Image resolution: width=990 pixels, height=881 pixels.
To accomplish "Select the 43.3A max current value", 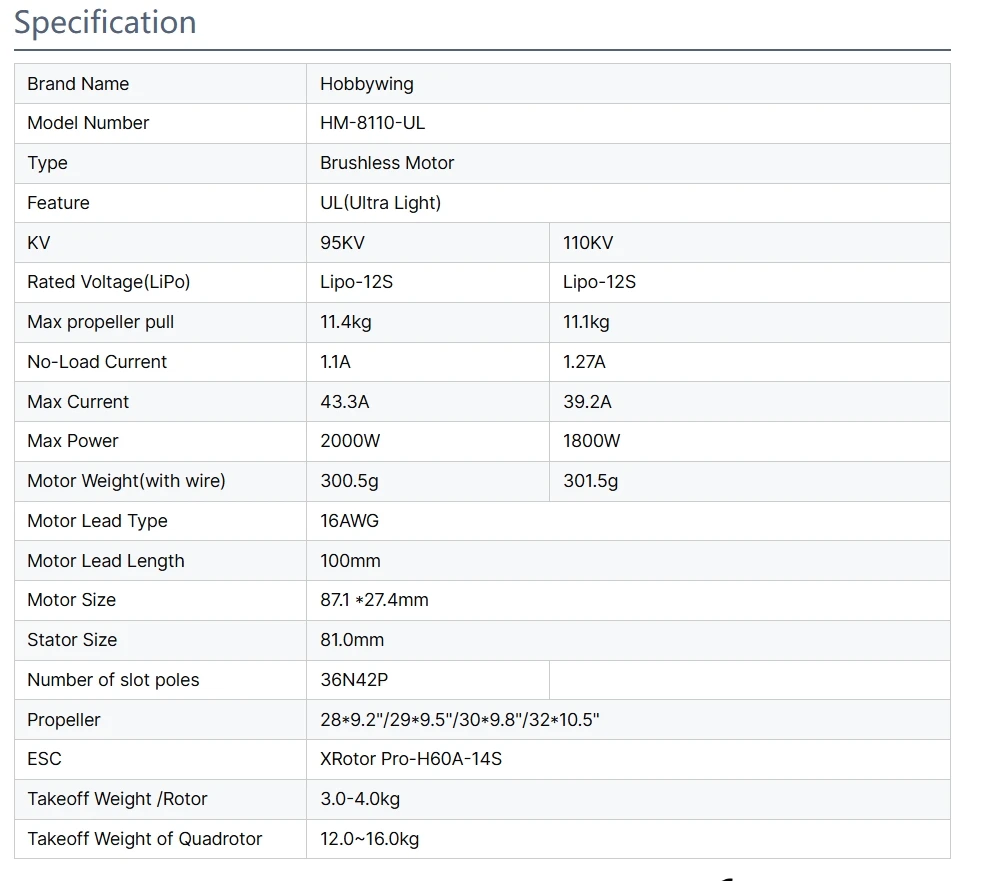I will tap(344, 402).
